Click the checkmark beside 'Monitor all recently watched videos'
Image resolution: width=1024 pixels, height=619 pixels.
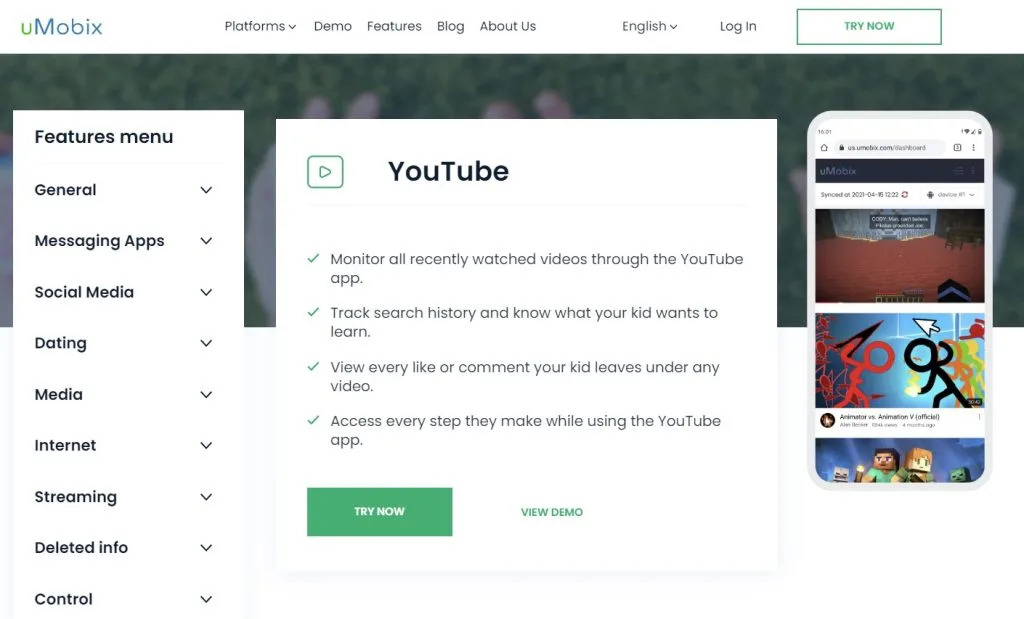coord(312,257)
